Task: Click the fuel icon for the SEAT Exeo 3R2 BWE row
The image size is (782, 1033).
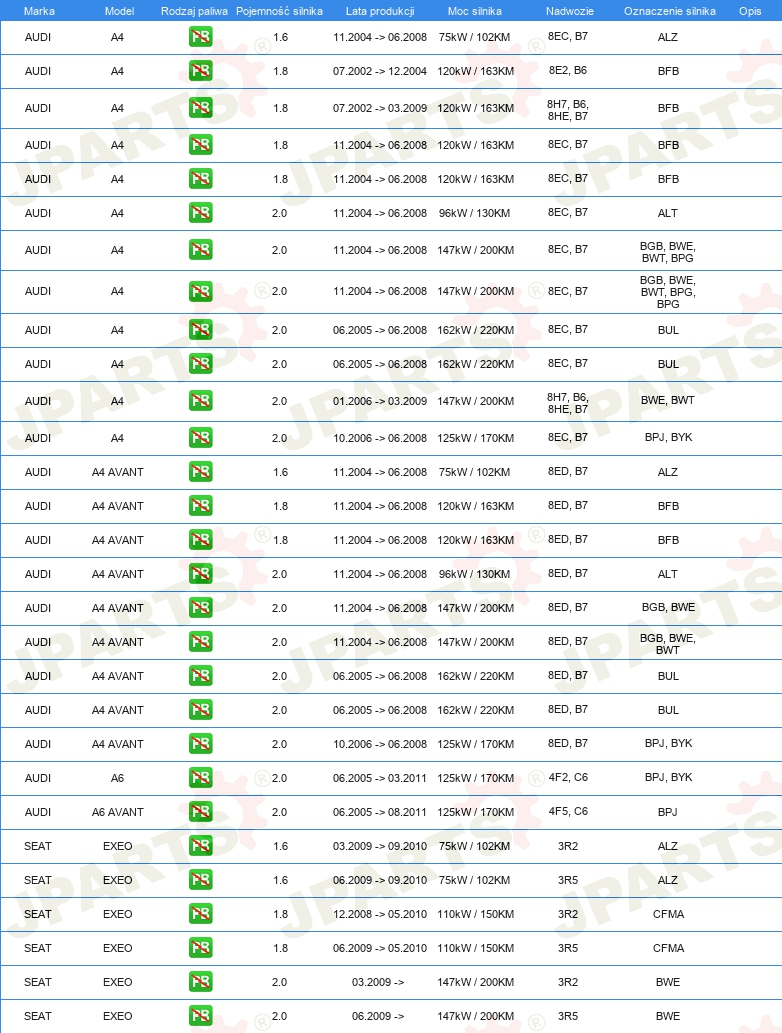Action: click(200, 982)
